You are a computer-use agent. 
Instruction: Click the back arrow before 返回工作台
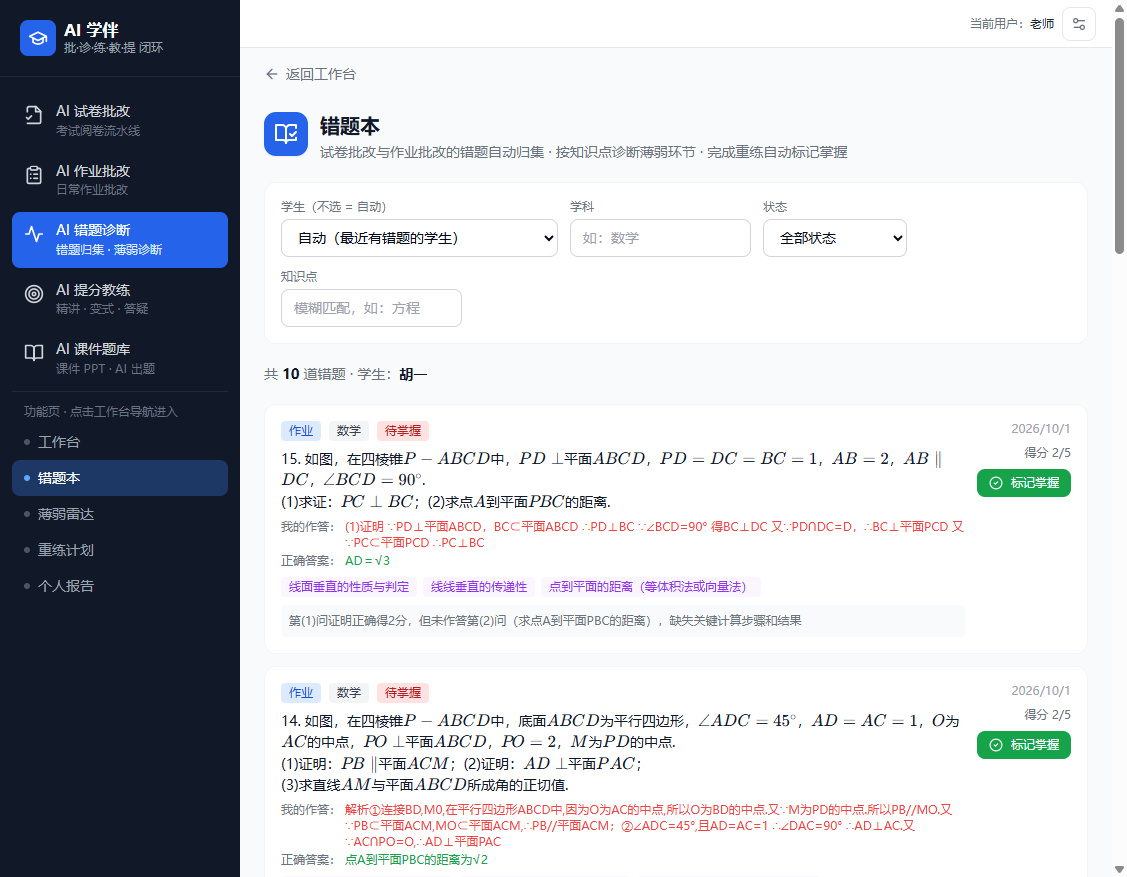click(272, 74)
